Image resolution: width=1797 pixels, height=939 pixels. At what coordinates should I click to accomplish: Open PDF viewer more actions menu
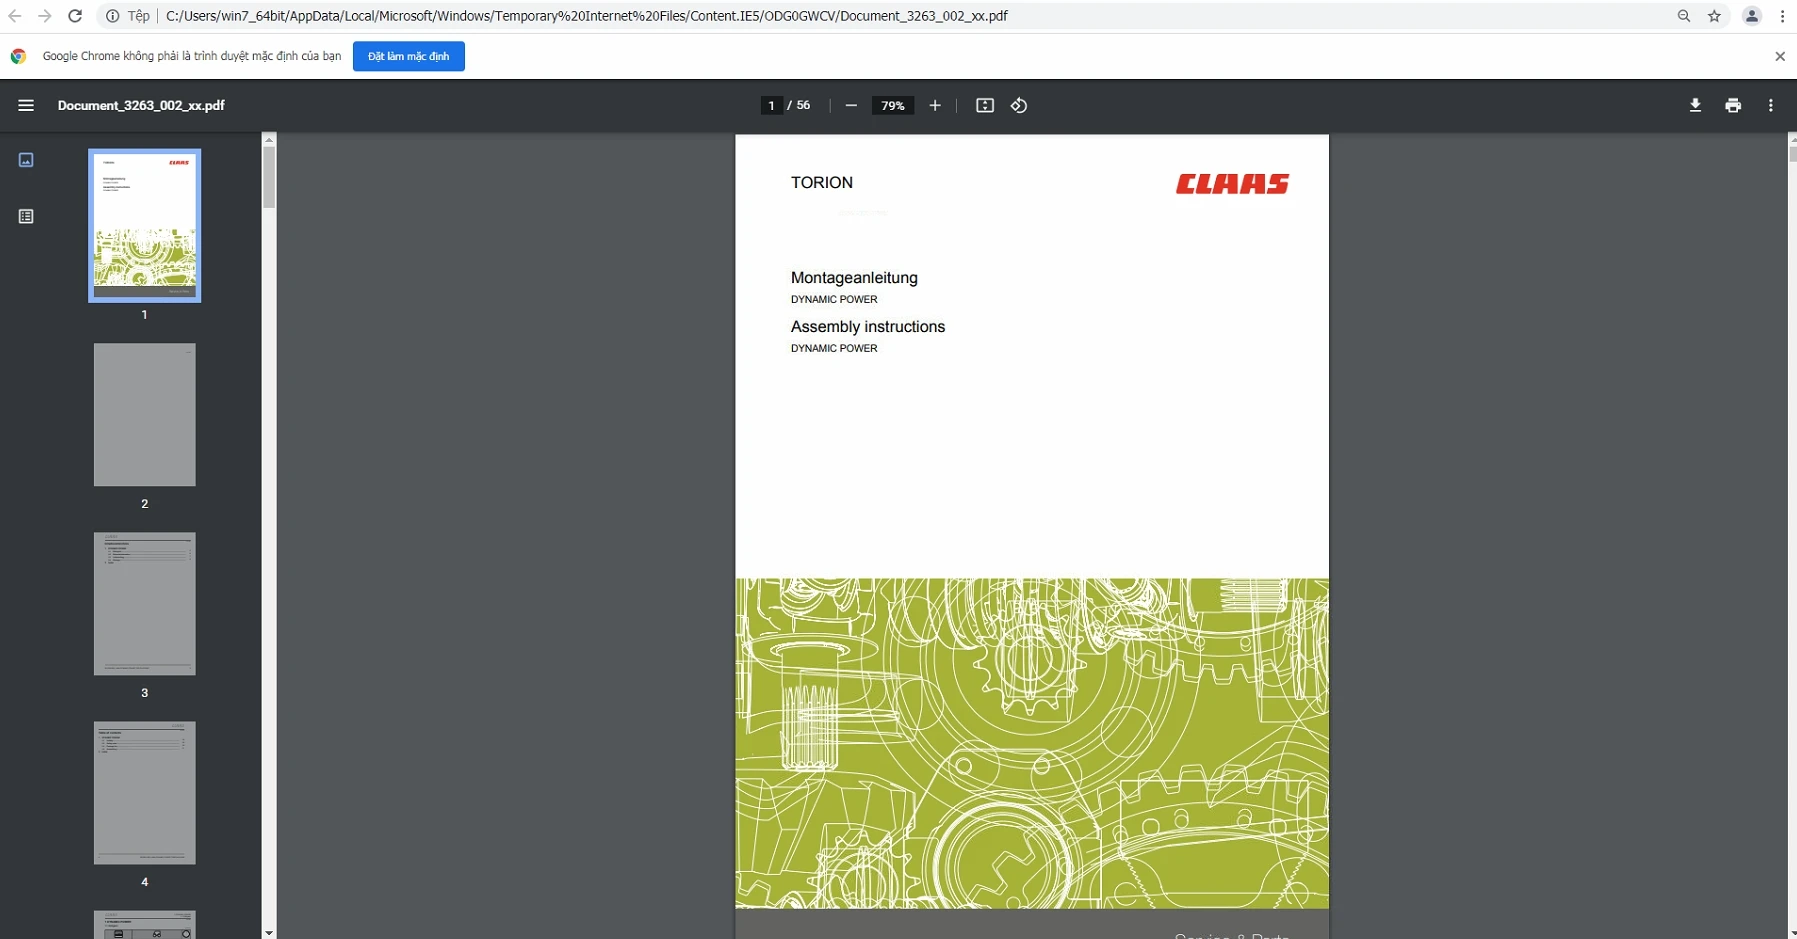click(x=1771, y=105)
